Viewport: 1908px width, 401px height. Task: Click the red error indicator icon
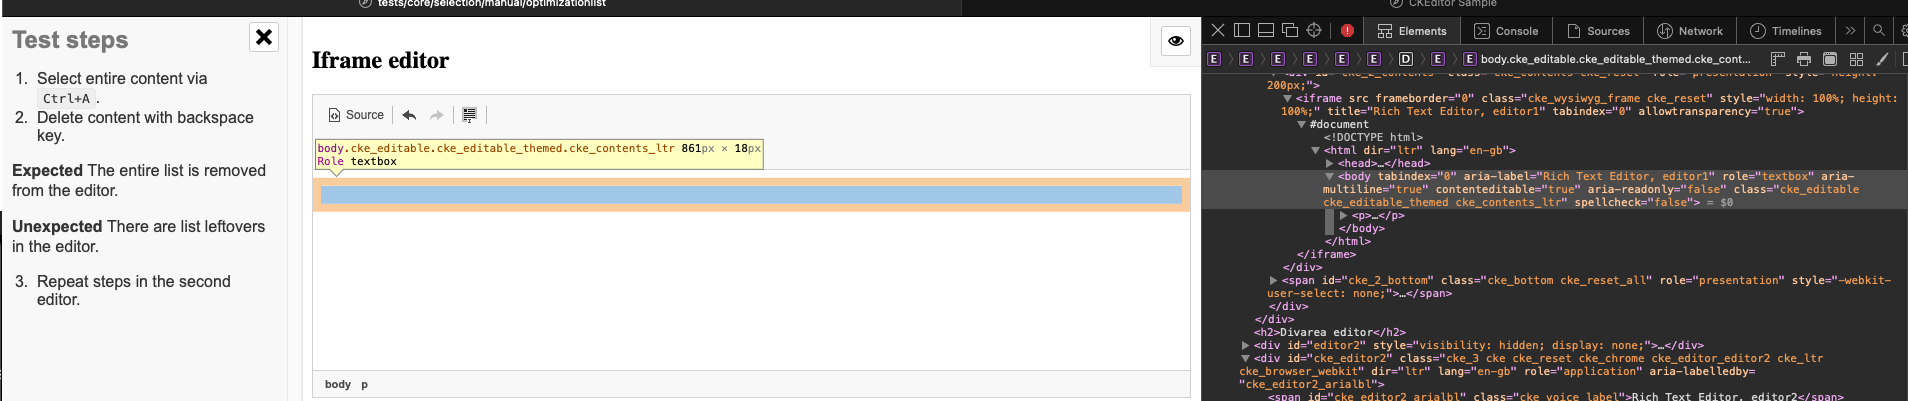[x=1347, y=31]
